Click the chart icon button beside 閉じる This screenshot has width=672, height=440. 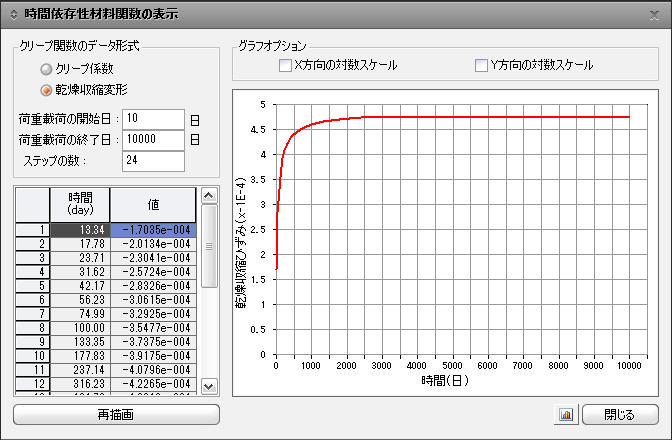(x=566, y=414)
